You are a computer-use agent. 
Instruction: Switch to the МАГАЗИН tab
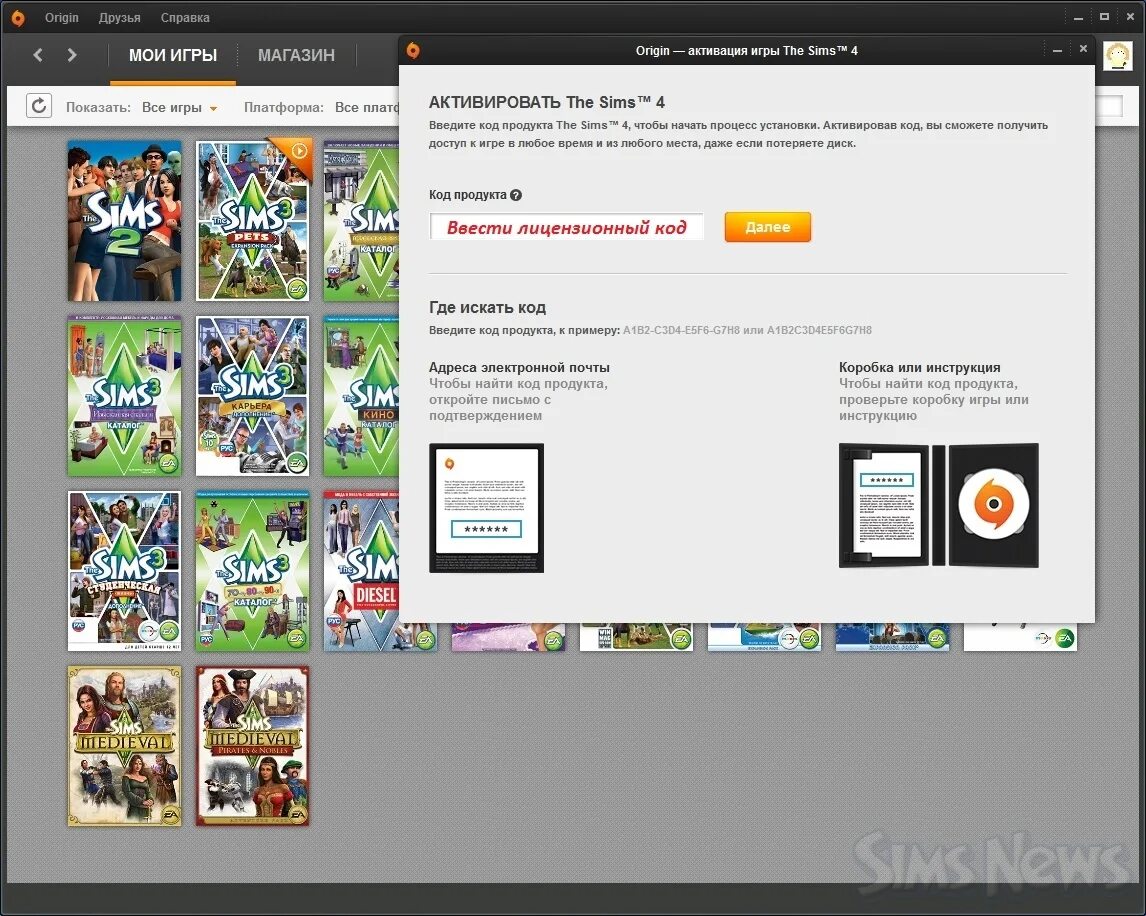(x=296, y=56)
